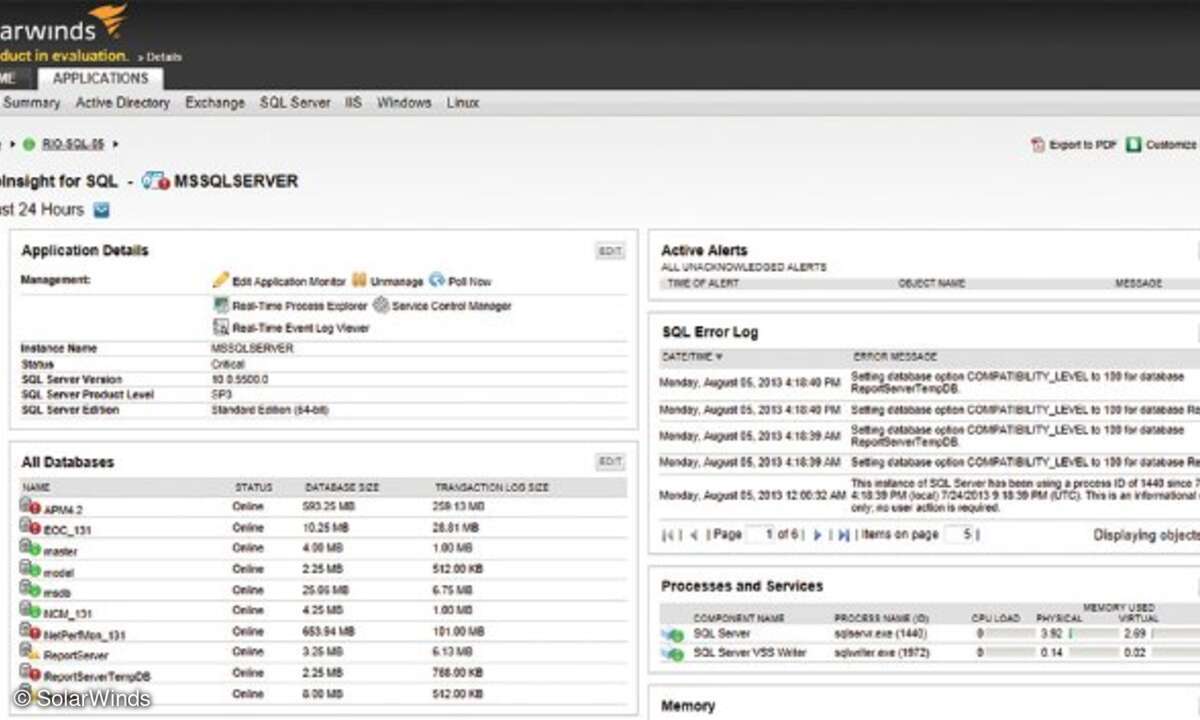Click the ReportServer warning status icon

click(30, 652)
